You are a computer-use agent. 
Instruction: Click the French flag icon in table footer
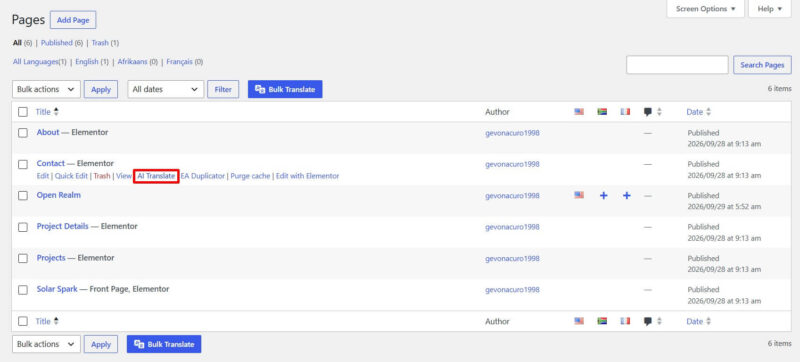[626, 321]
